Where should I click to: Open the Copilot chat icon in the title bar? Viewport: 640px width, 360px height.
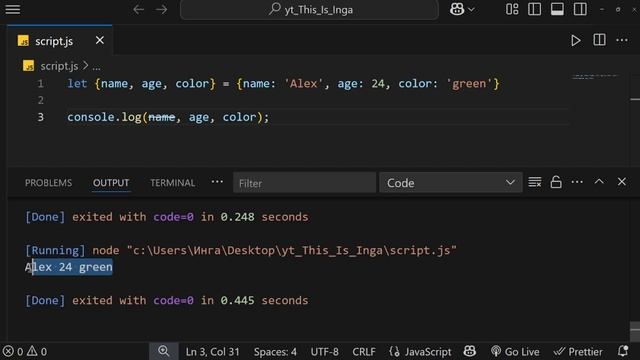click(457, 9)
